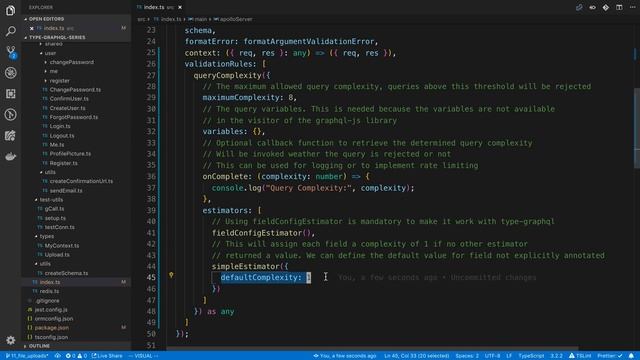The image size is (640, 360).
Task: Open package.json in explorer
Action: (51, 327)
